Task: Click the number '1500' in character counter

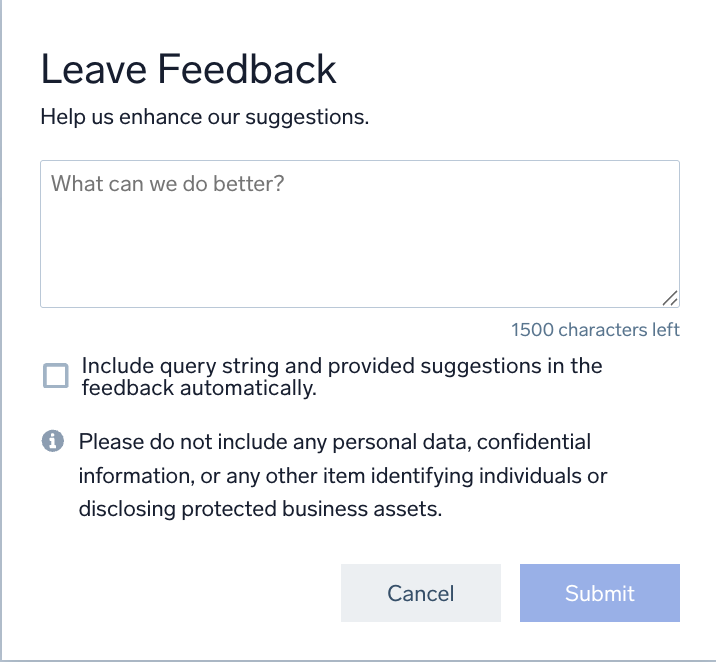Action: [532, 330]
